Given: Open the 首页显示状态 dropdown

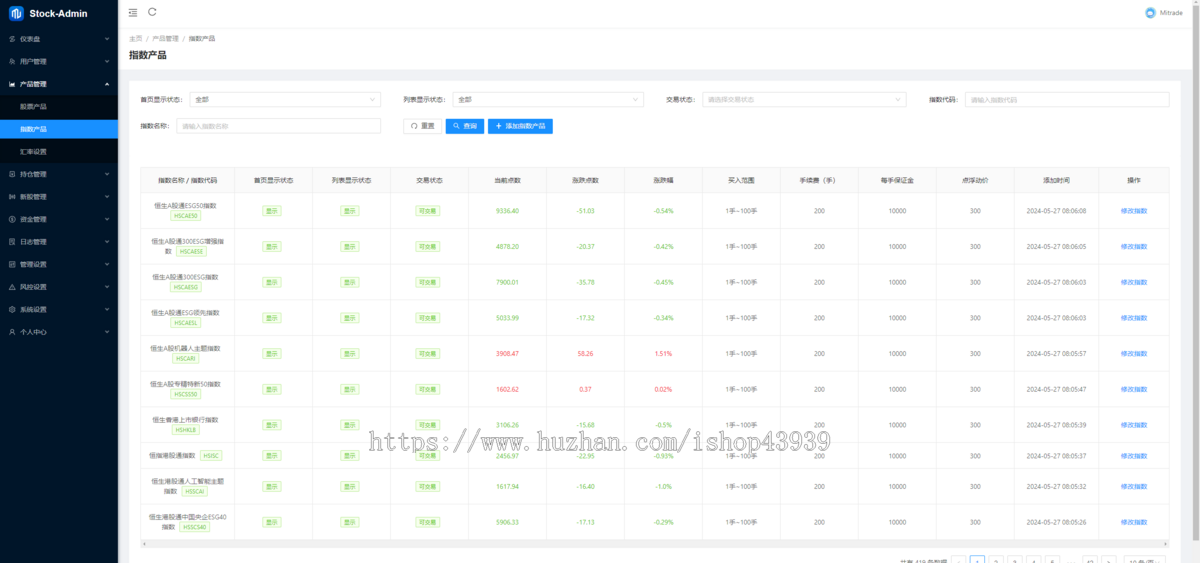Looking at the screenshot, I should click(285, 100).
